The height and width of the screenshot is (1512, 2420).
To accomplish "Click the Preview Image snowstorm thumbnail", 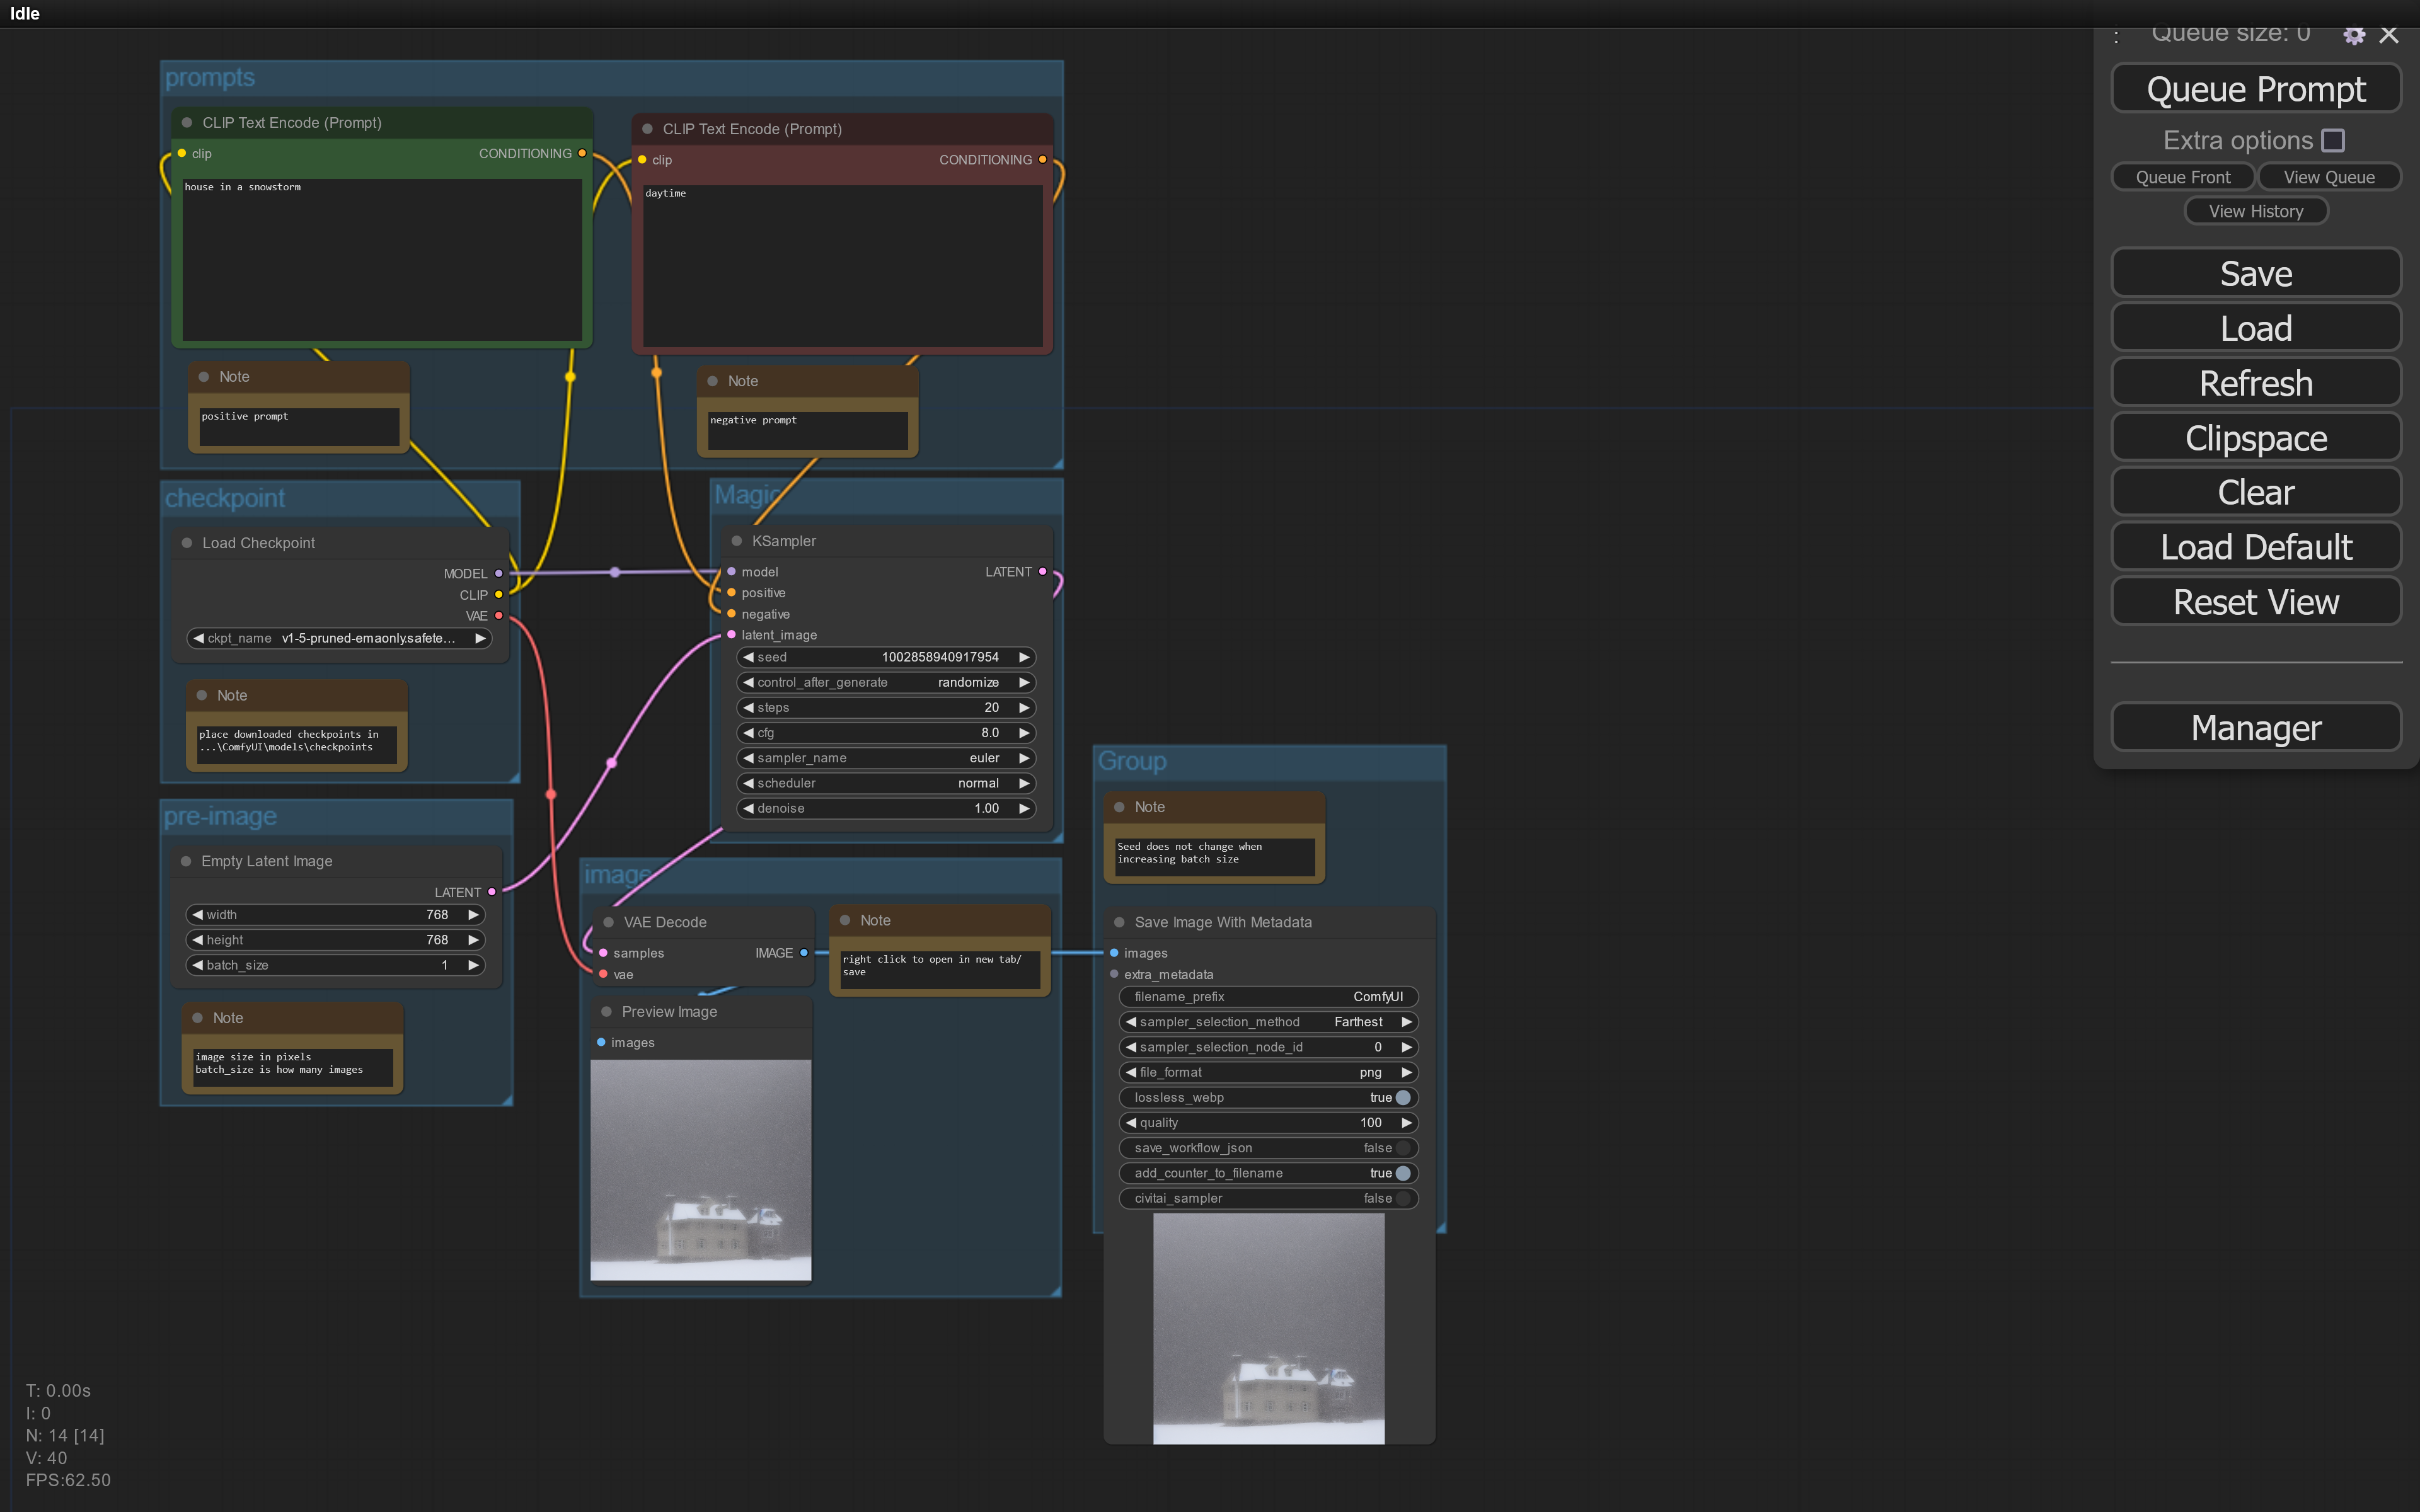I will 700,1170.
